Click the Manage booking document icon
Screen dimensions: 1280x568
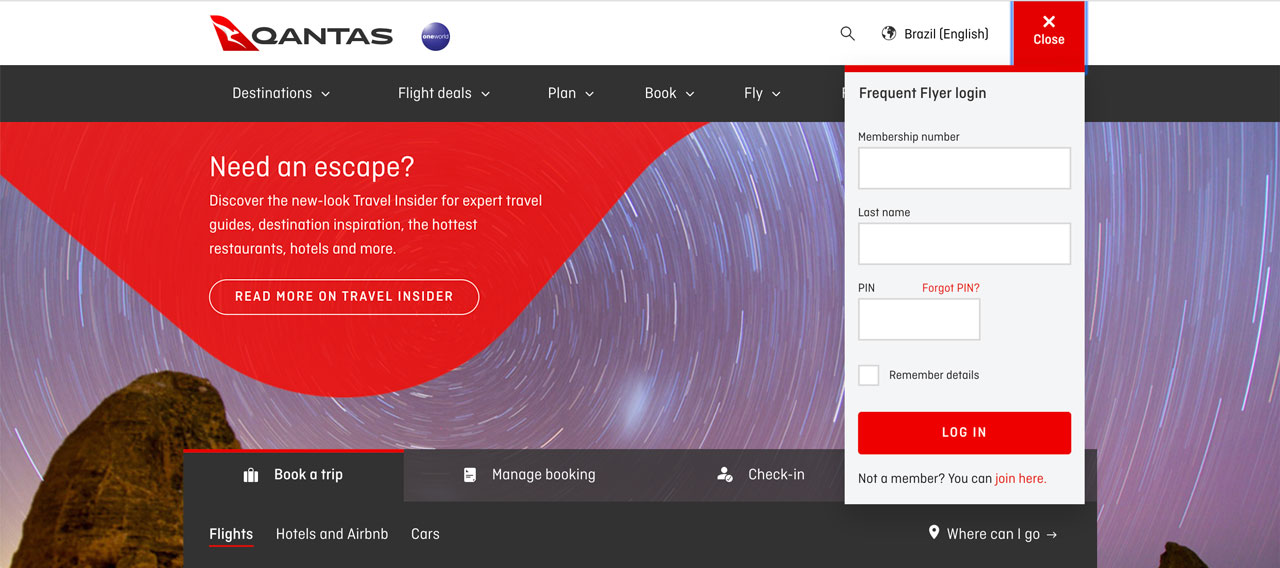pyautogui.click(x=470, y=475)
